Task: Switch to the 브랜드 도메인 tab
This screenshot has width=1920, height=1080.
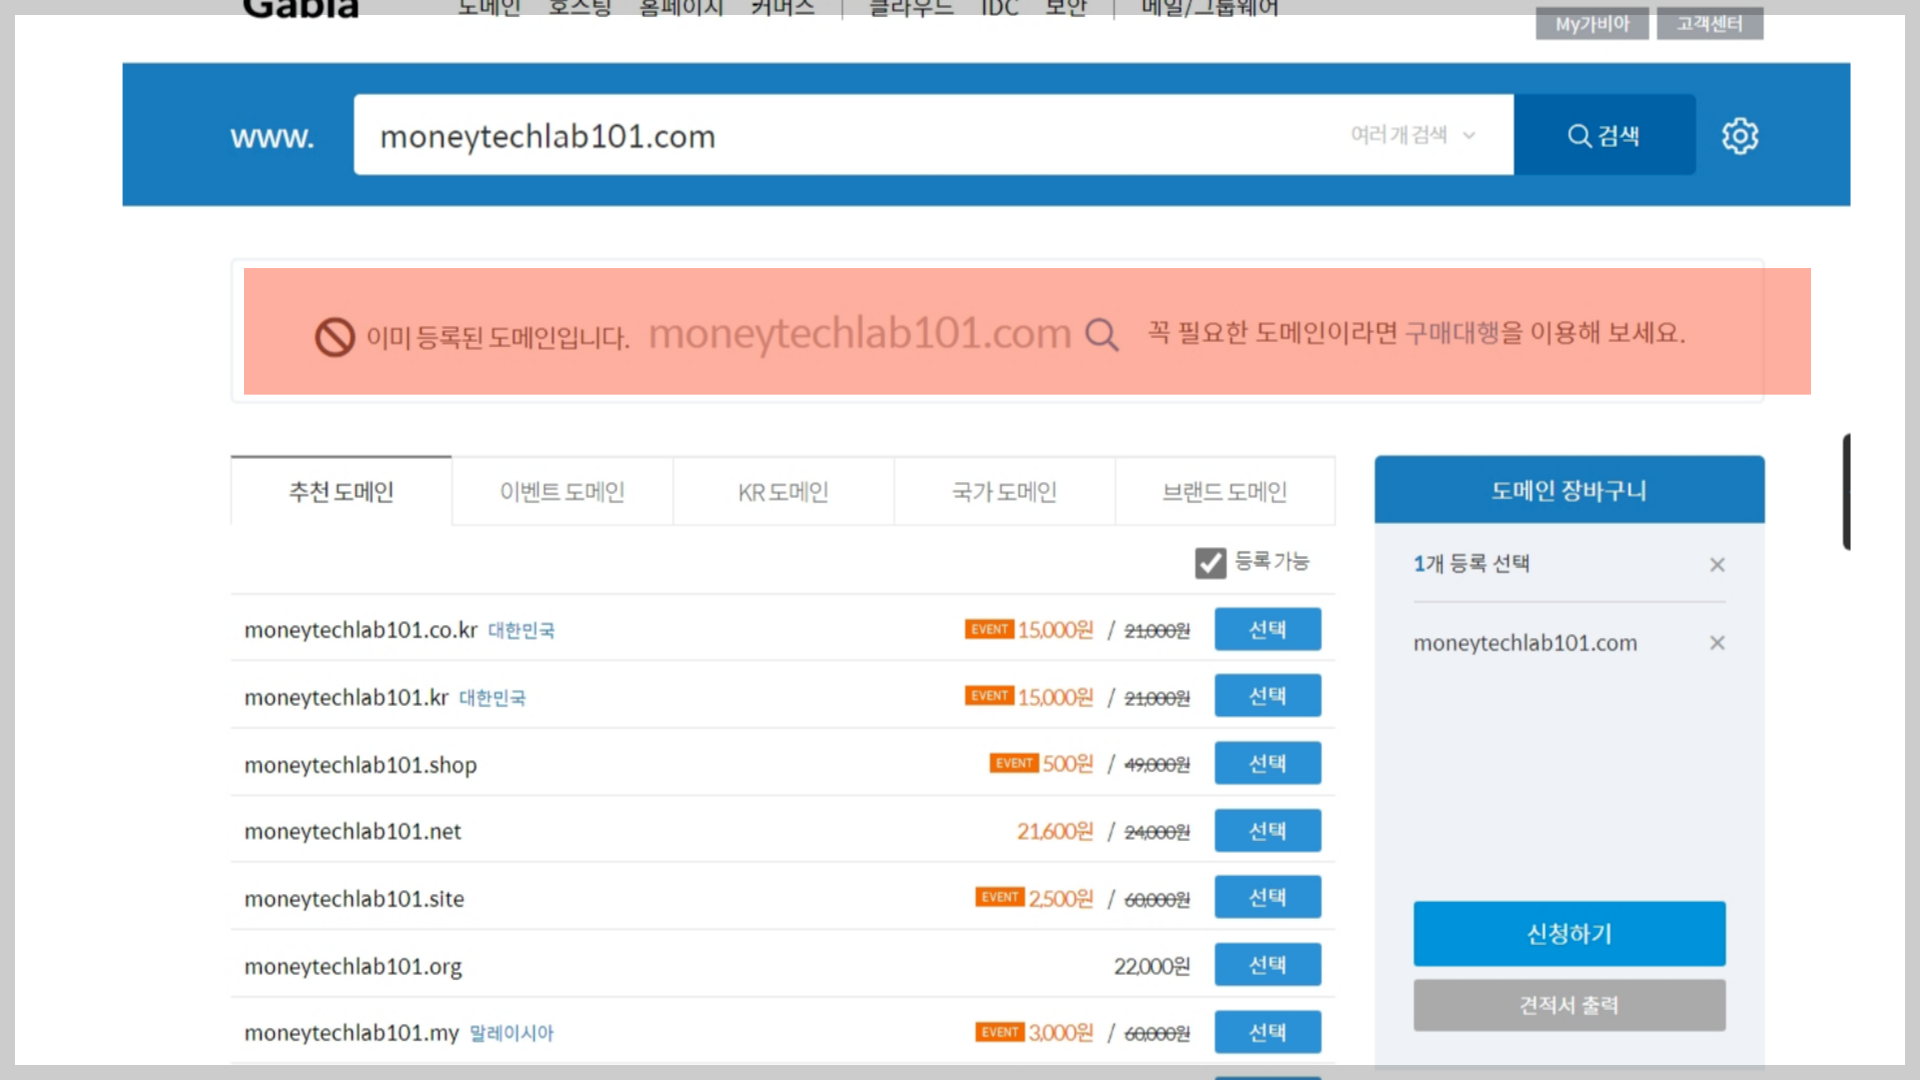Action: point(1224,491)
